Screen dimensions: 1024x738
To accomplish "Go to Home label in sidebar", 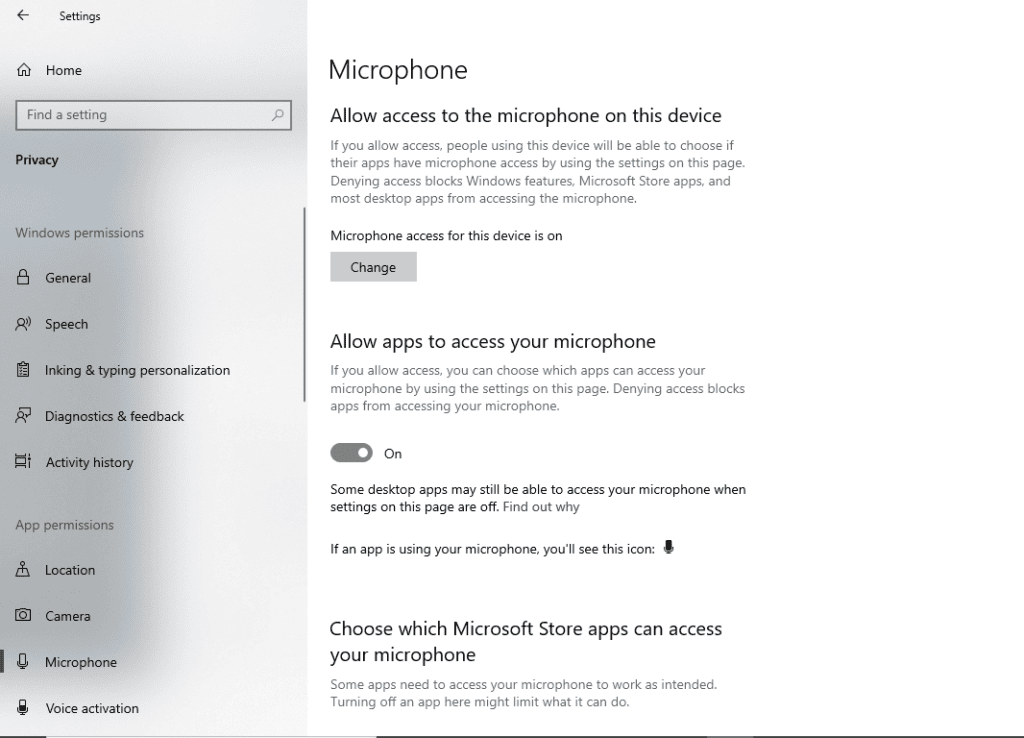I will (x=63, y=71).
